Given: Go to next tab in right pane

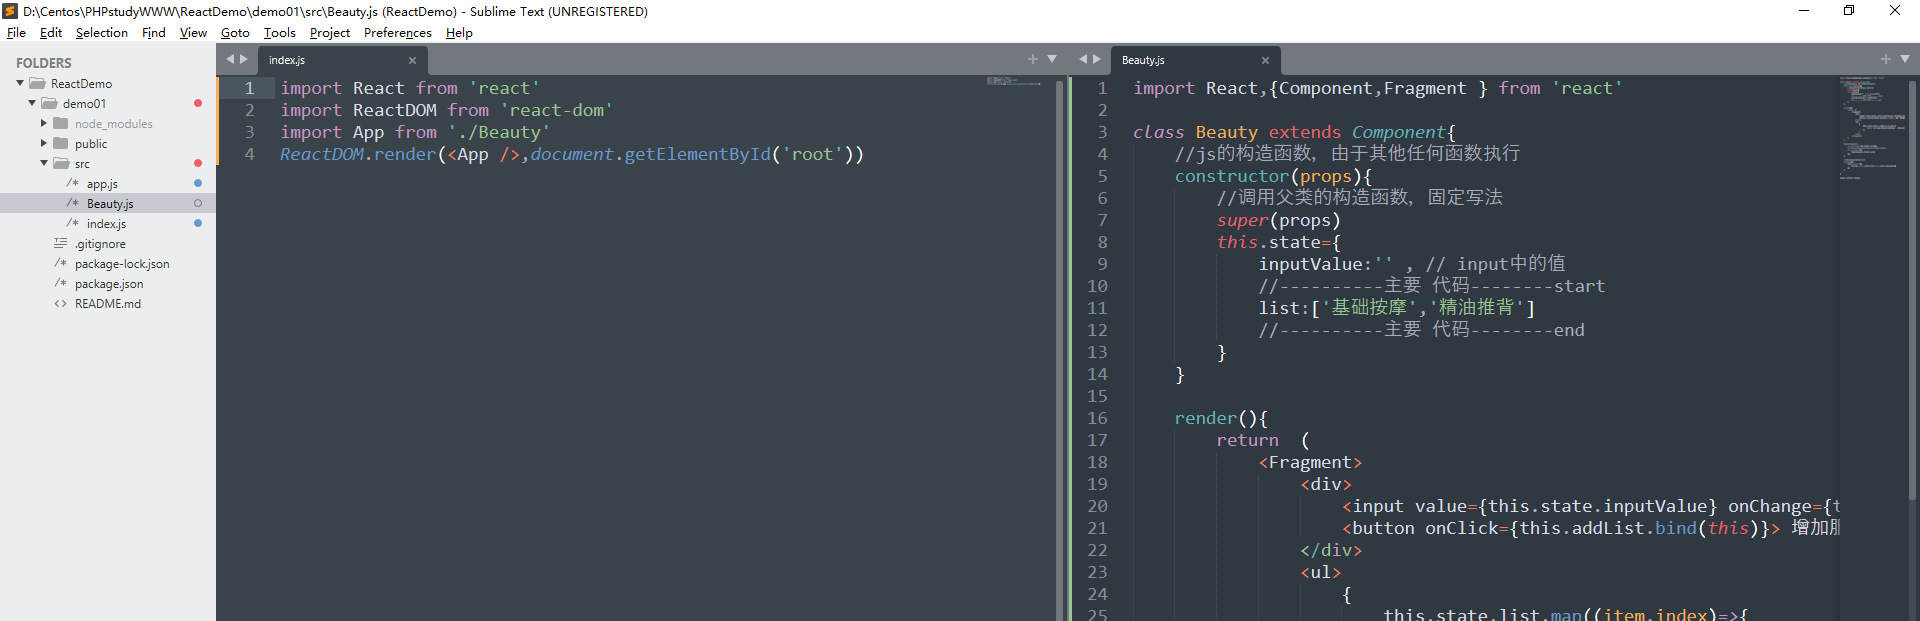Looking at the screenshot, I should tap(1097, 59).
